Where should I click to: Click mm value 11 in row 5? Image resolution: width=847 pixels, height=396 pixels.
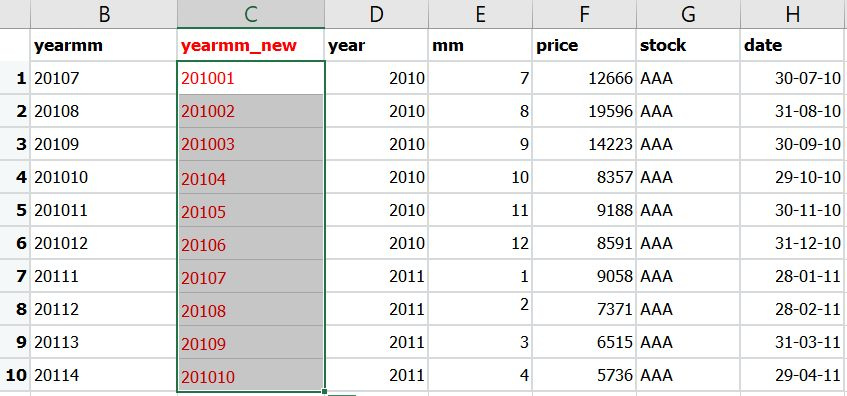point(480,210)
